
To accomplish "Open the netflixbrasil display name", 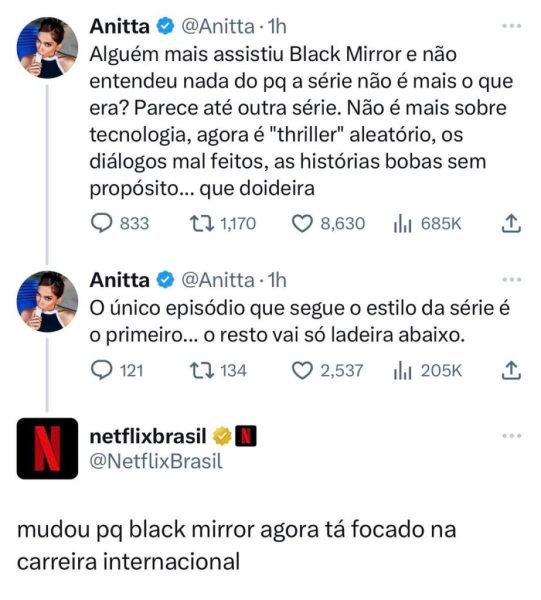I will tap(148, 436).
